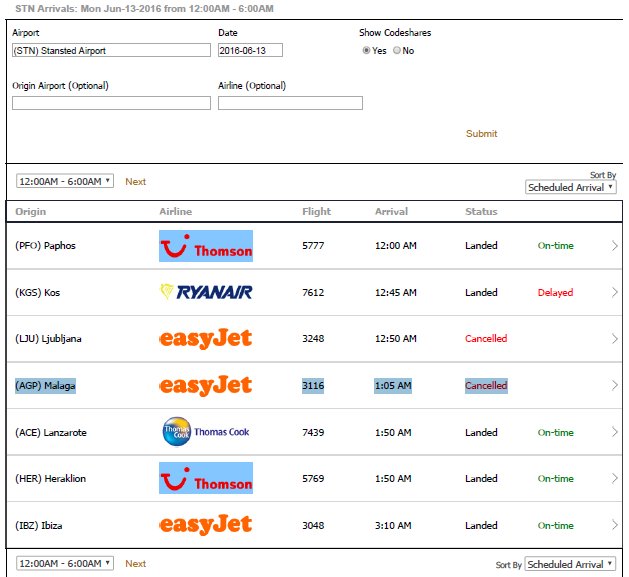Image resolution: width=629 pixels, height=577 pixels.
Task: Click flight number 3248
Action: [x=313, y=339]
